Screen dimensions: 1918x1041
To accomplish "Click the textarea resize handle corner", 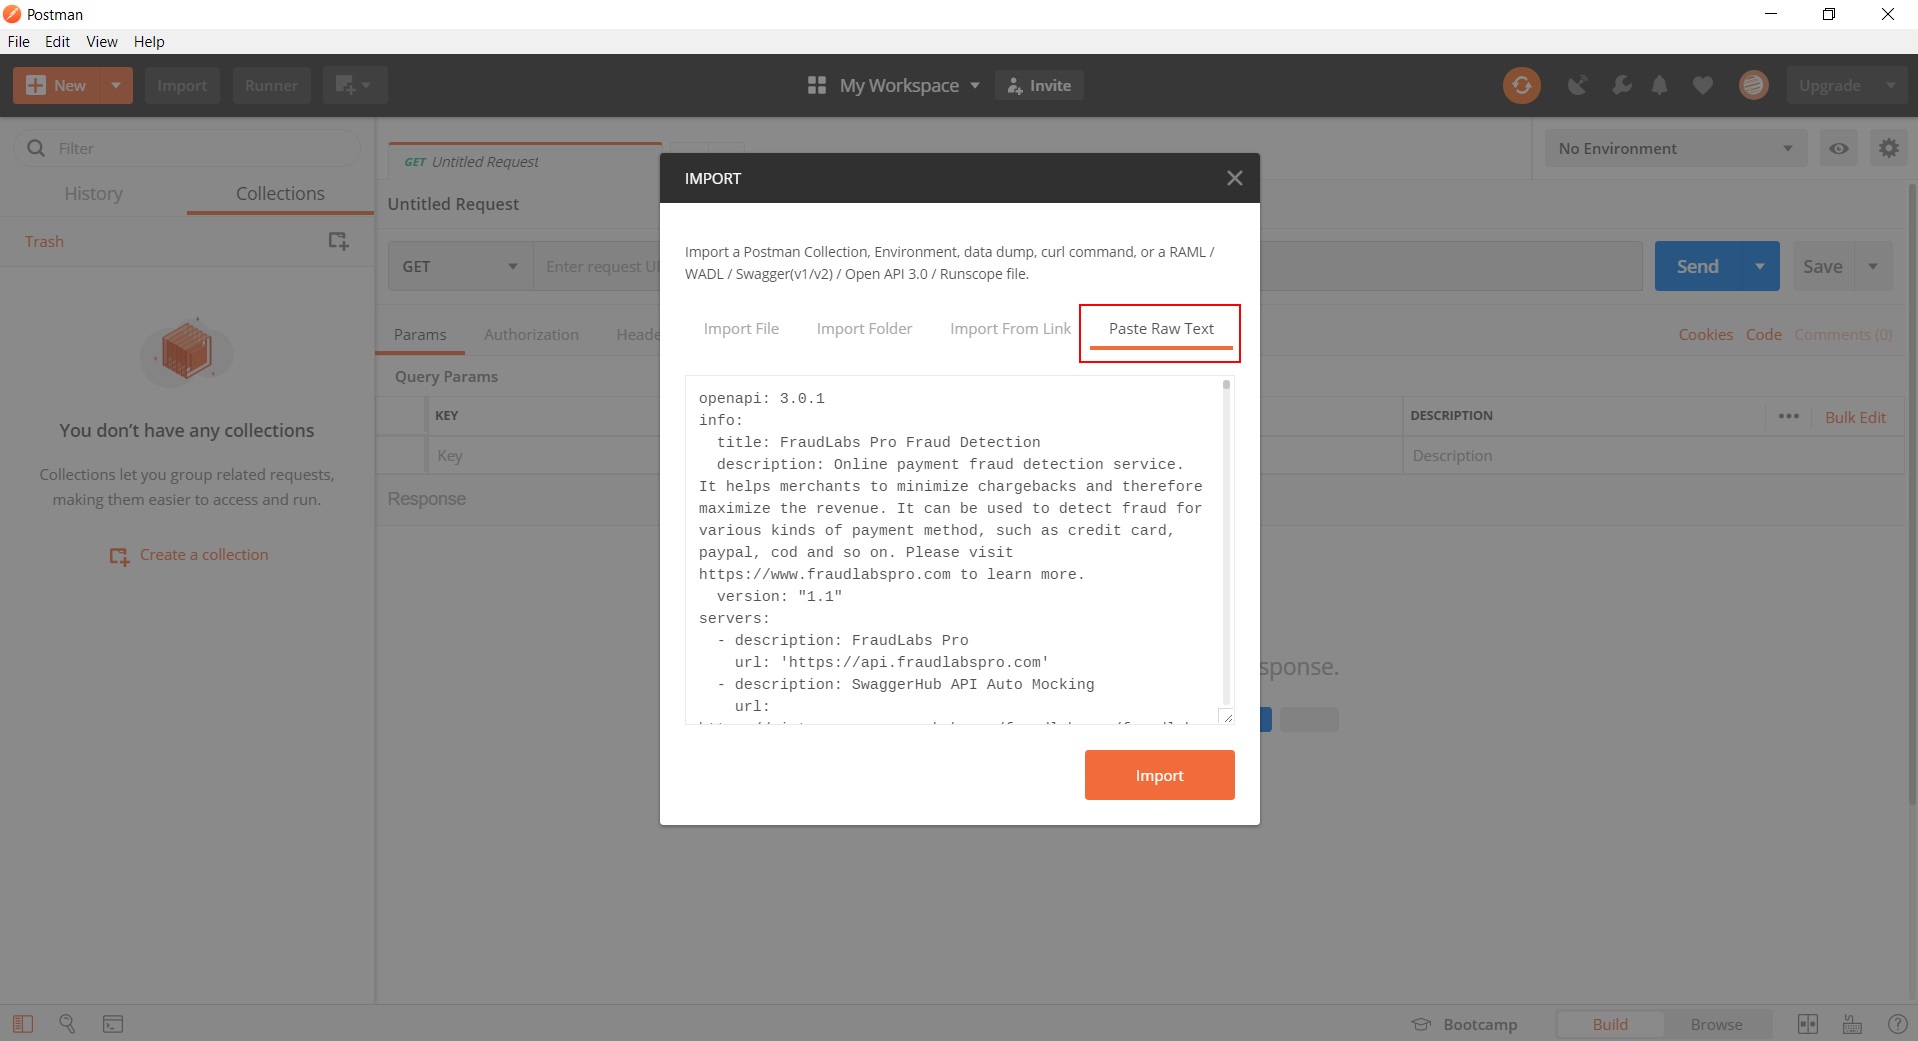I will click(x=1227, y=717).
